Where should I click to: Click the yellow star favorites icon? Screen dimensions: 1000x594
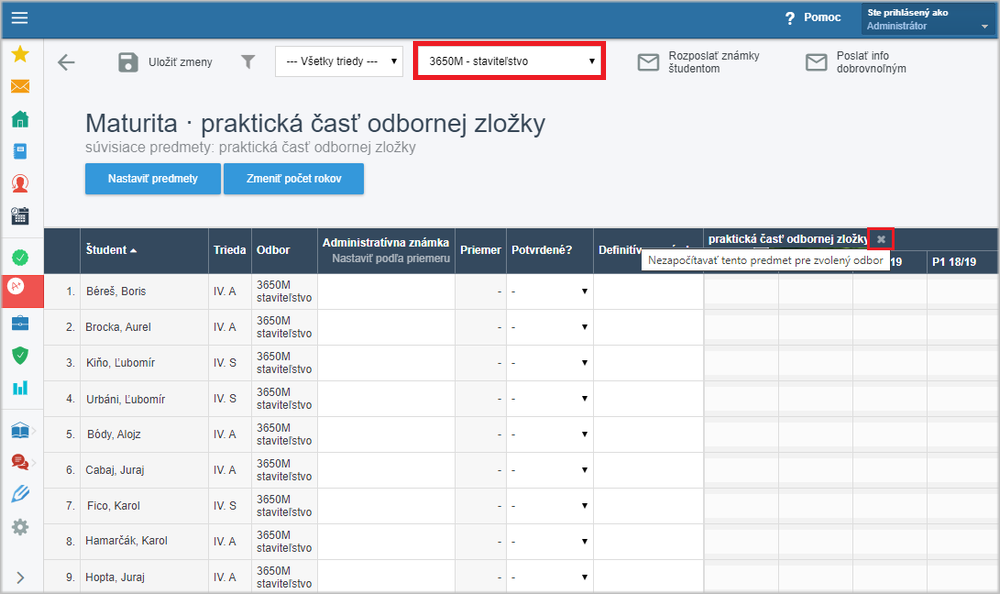[x=20, y=54]
